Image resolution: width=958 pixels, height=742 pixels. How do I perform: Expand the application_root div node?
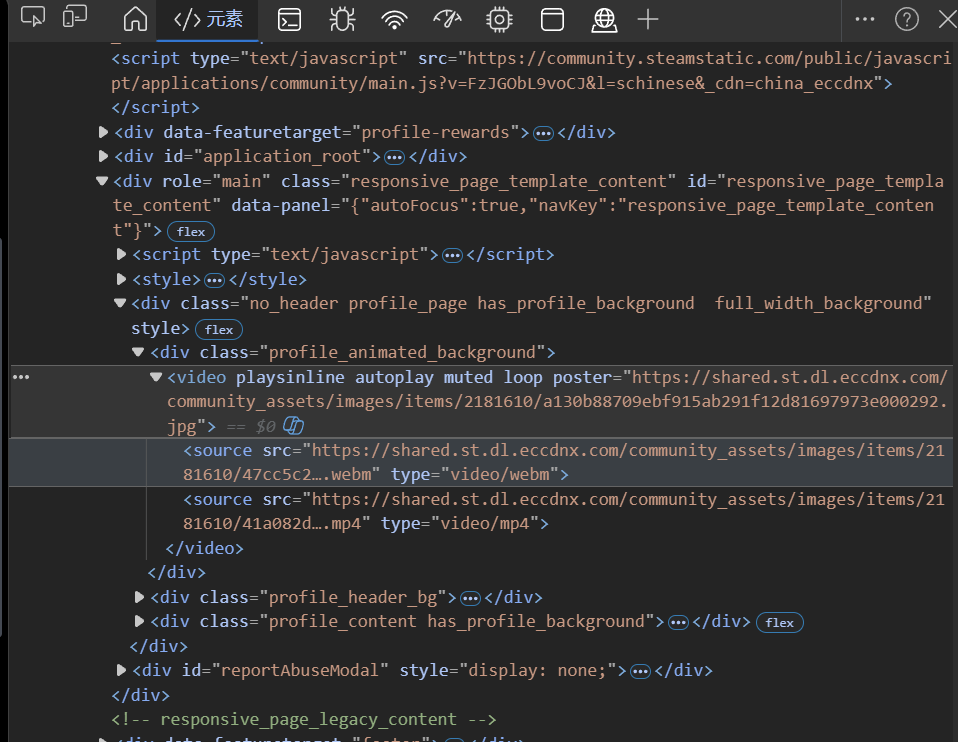[103, 156]
